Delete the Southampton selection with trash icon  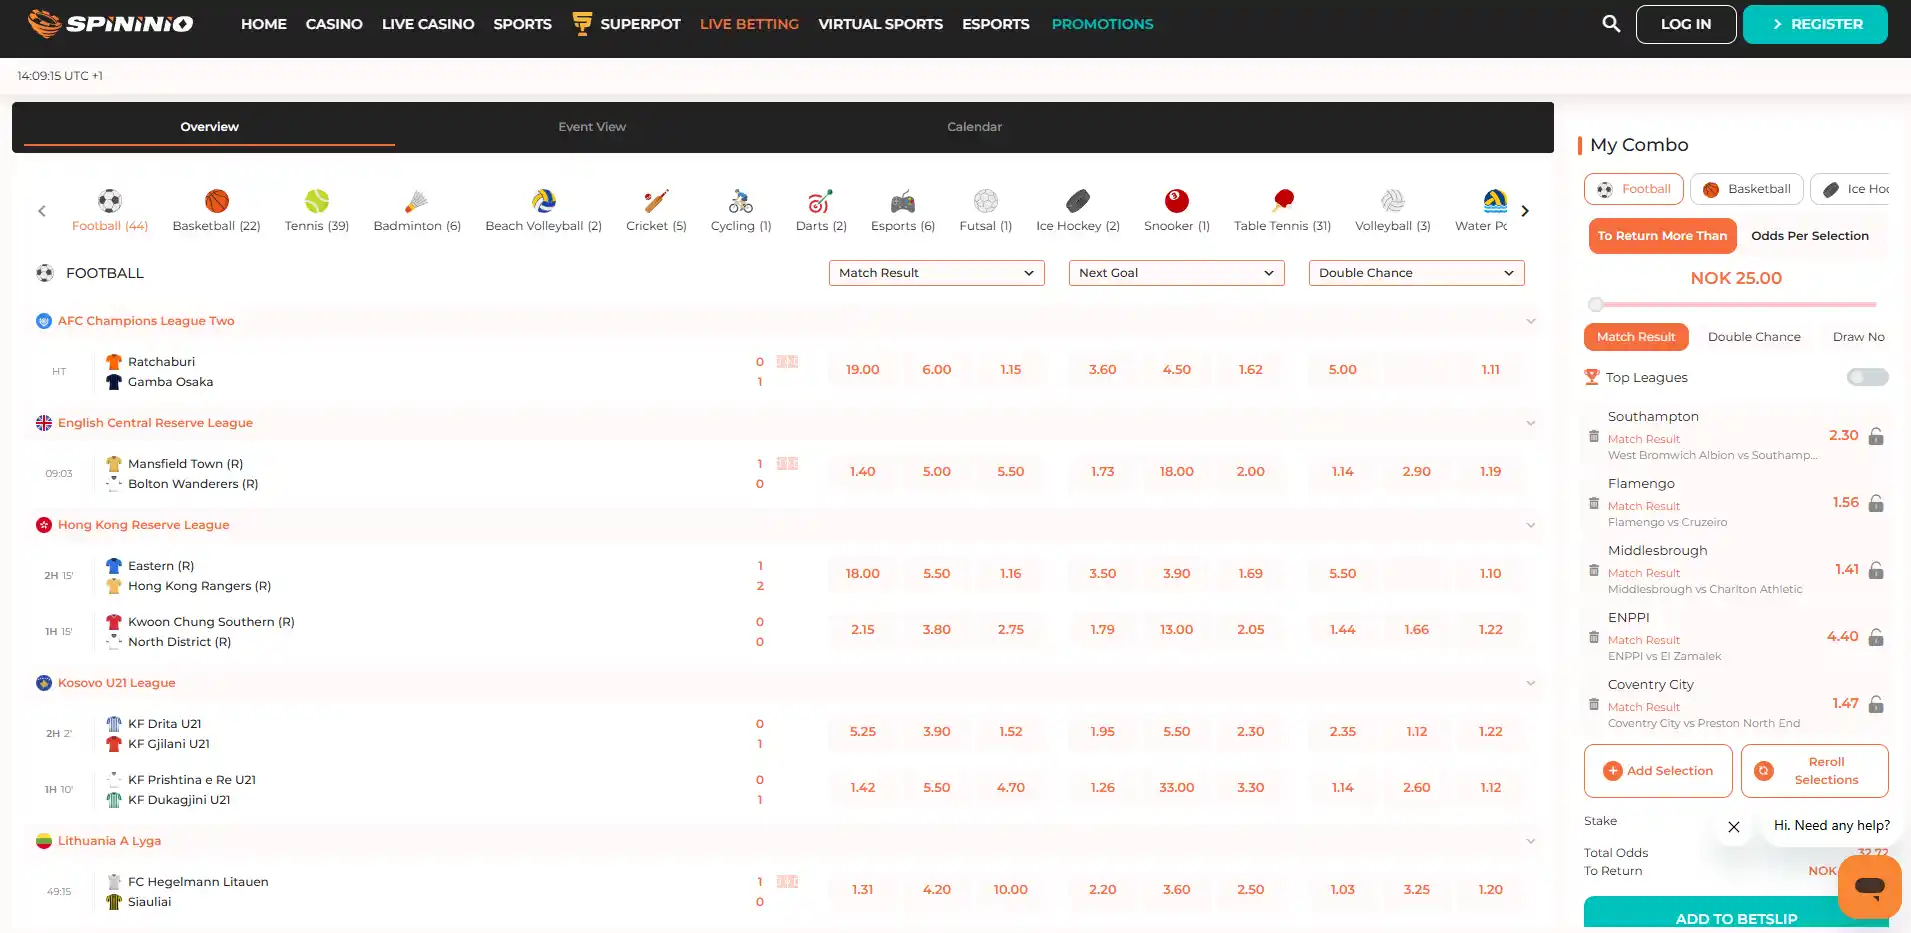tap(1594, 436)
